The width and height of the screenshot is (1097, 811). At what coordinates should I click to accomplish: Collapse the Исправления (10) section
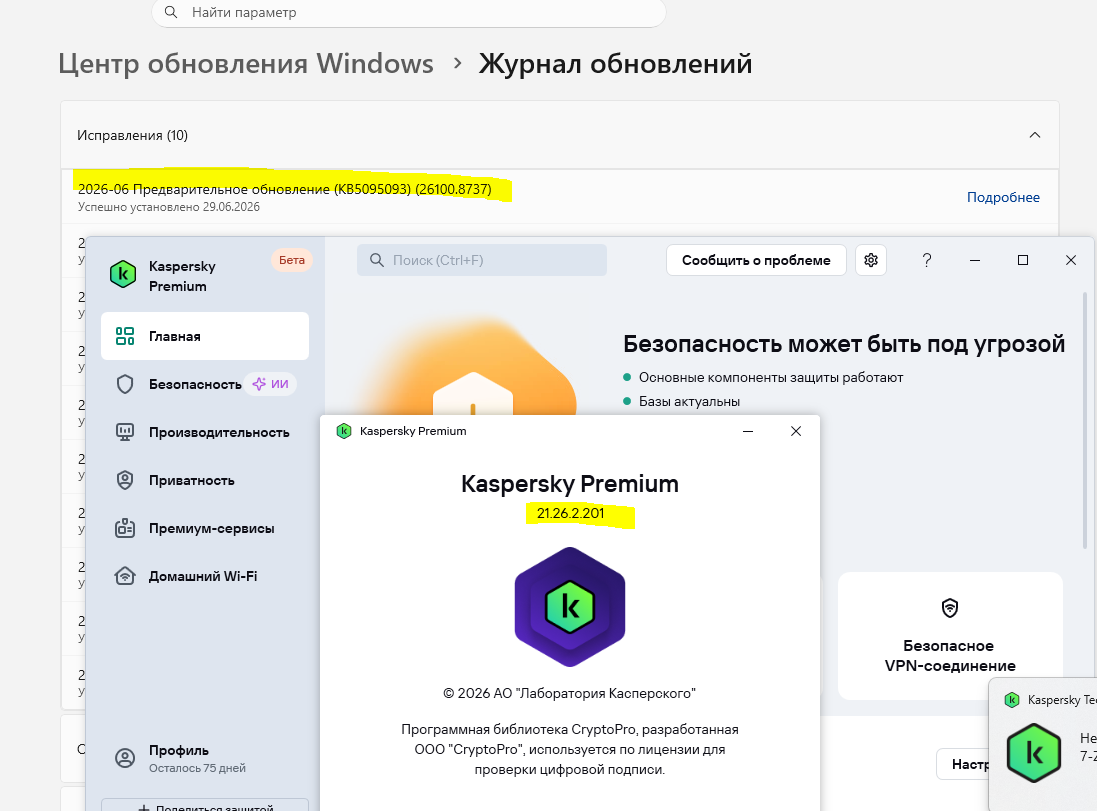[x=1035, y=135]
